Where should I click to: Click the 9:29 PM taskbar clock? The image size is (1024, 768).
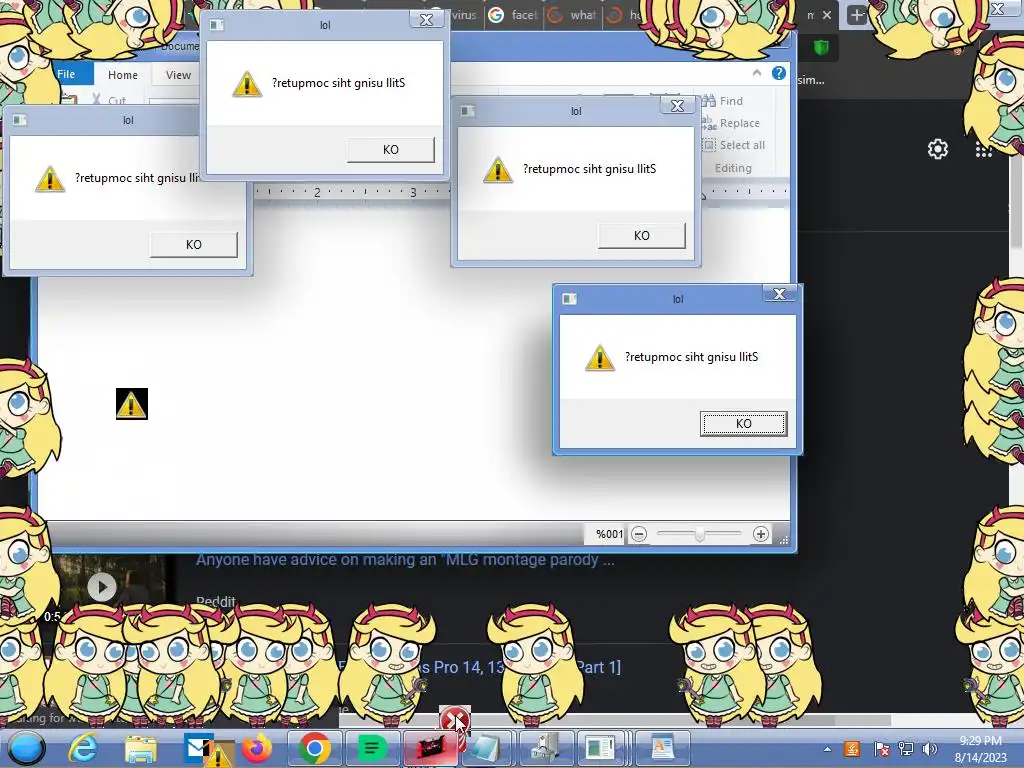[x=981, y=749]
